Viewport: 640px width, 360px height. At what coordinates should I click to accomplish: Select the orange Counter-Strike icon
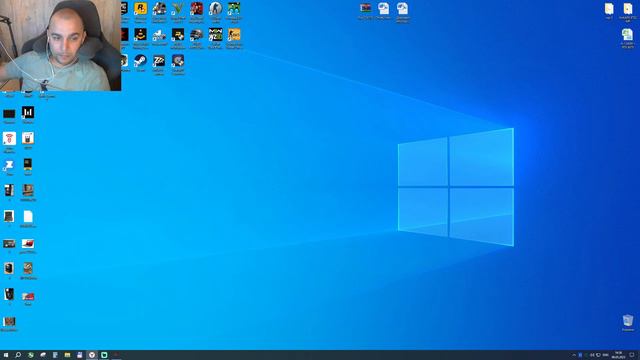pos(234,35)
